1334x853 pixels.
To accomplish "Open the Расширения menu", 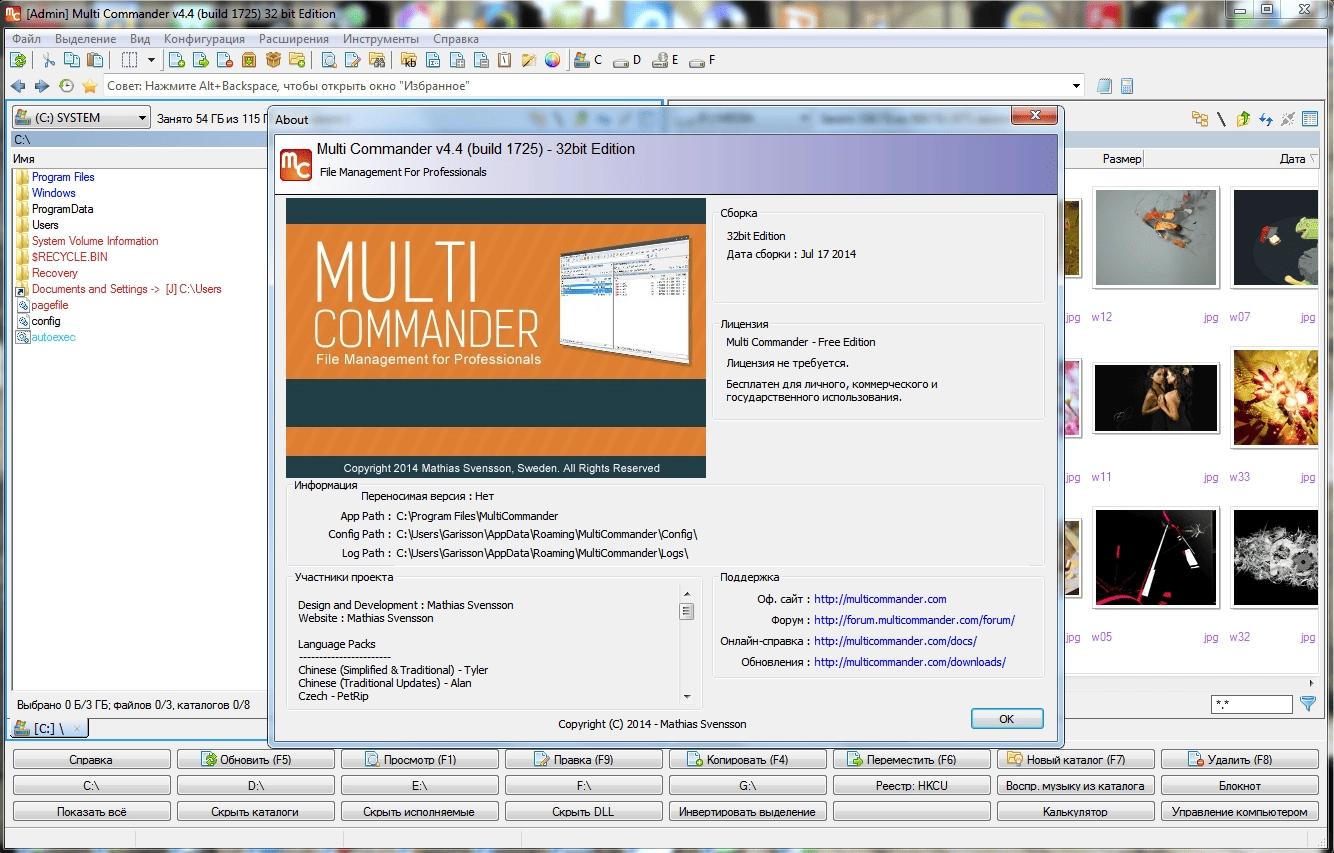I will 294,39.
